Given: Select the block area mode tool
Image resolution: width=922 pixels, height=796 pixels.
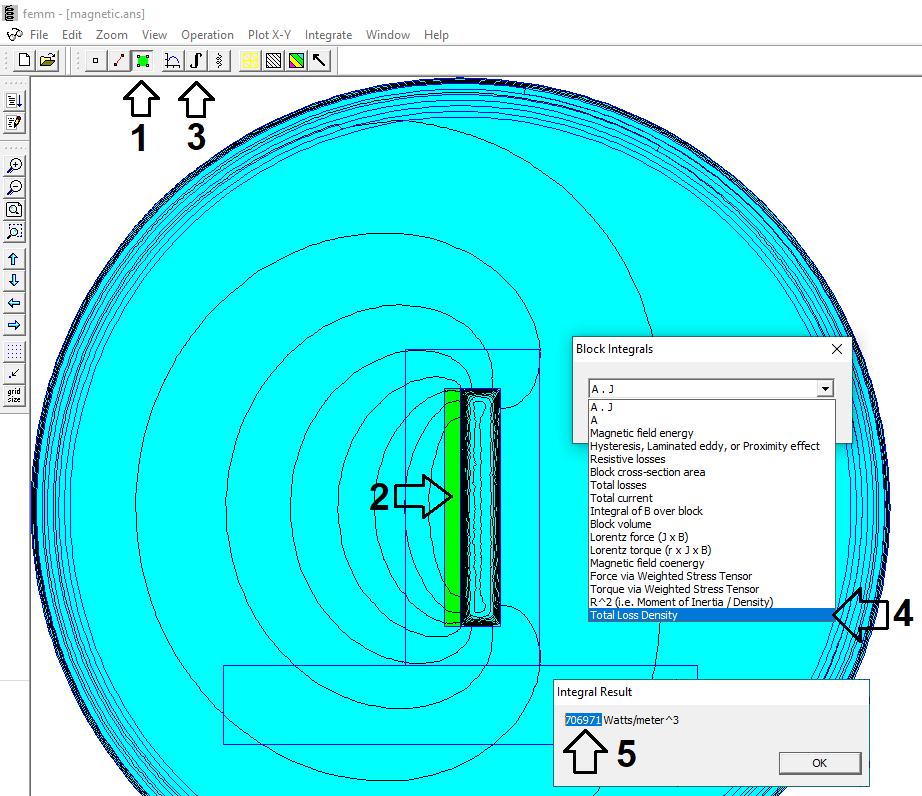Looking at the screenshot, I should (x=142, y=61).
